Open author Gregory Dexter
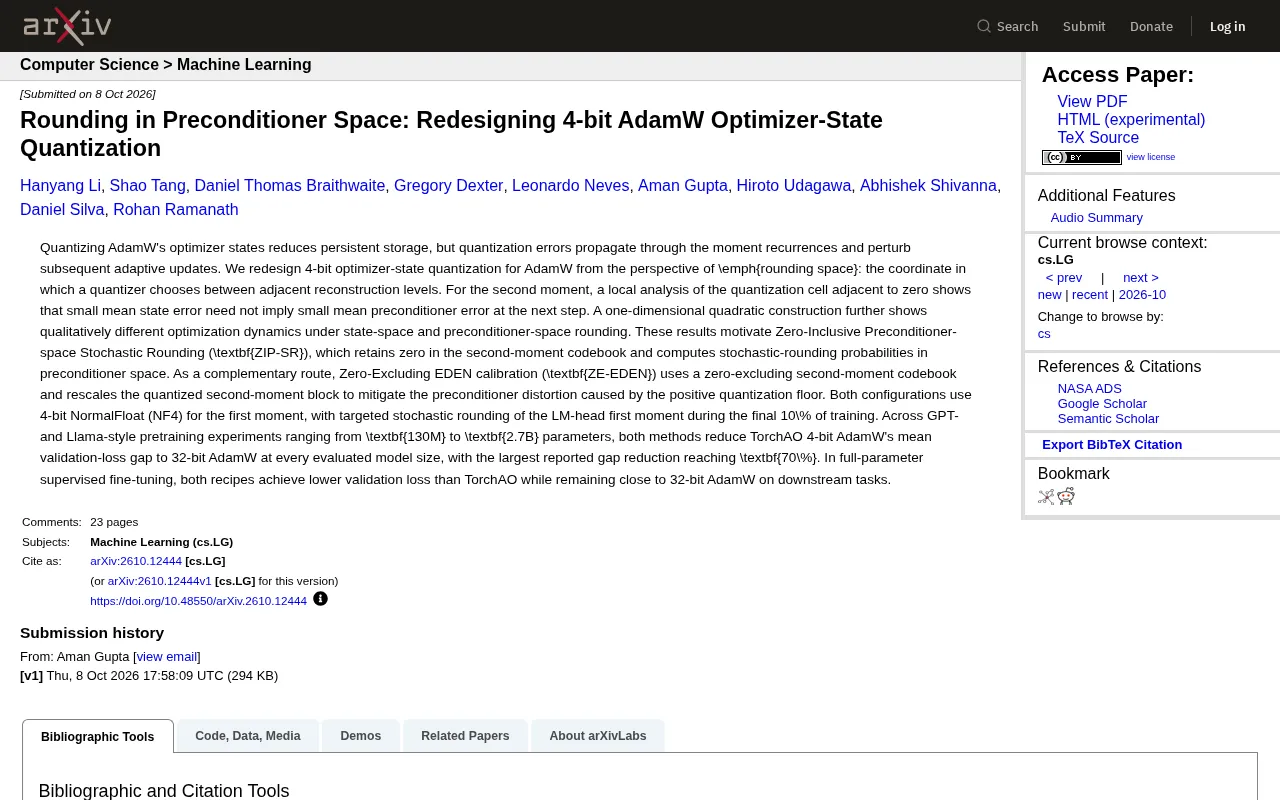Viewport: 1280px width, 800px height. (x=448, y=186)
